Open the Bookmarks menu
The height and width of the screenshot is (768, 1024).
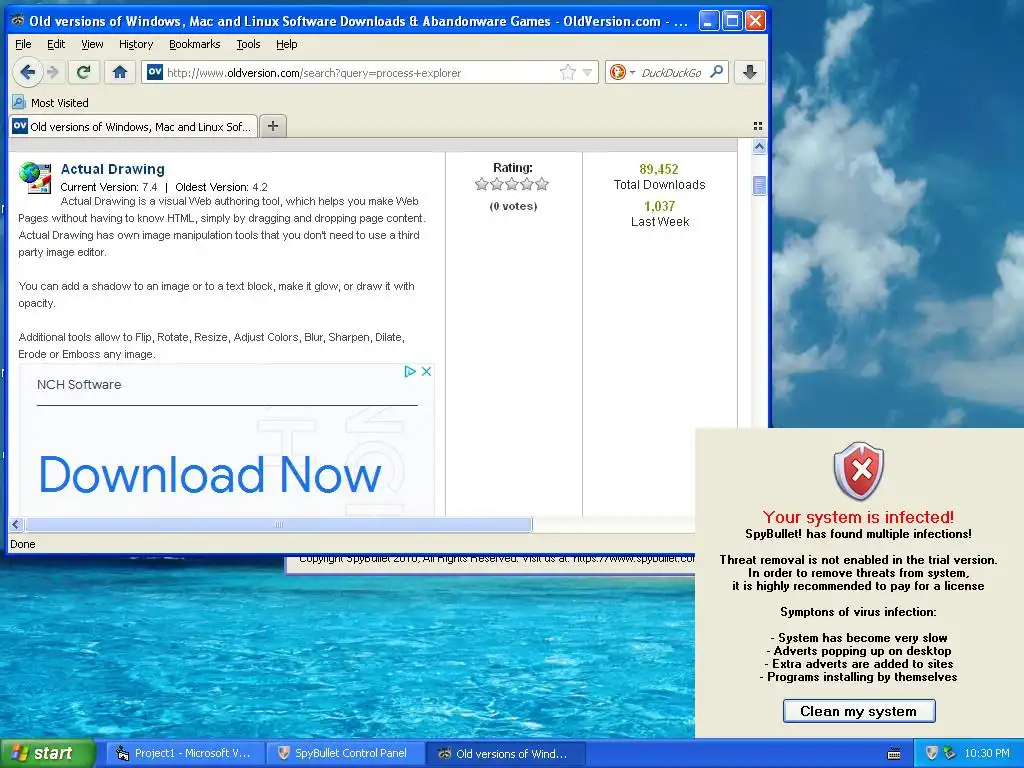pyautogui.click(x=195, y=44)
